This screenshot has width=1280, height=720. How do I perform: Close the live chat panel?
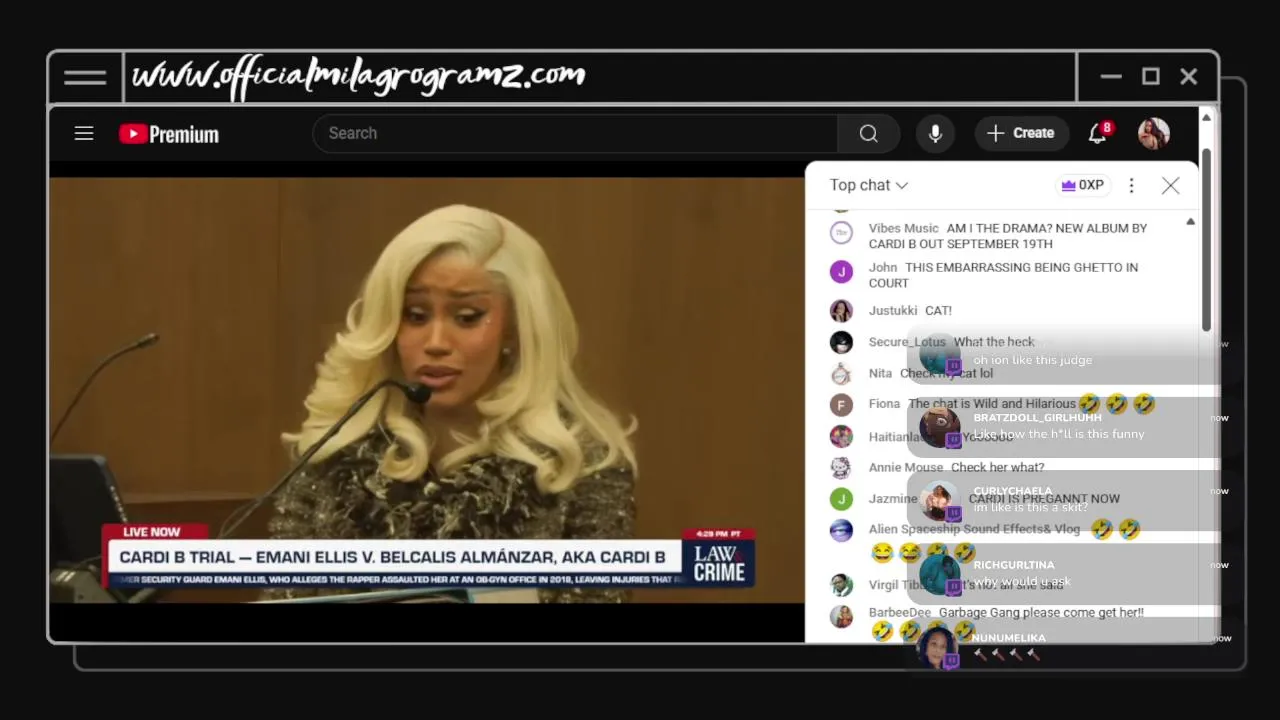pyautogui.click(x=1170, y=185)
